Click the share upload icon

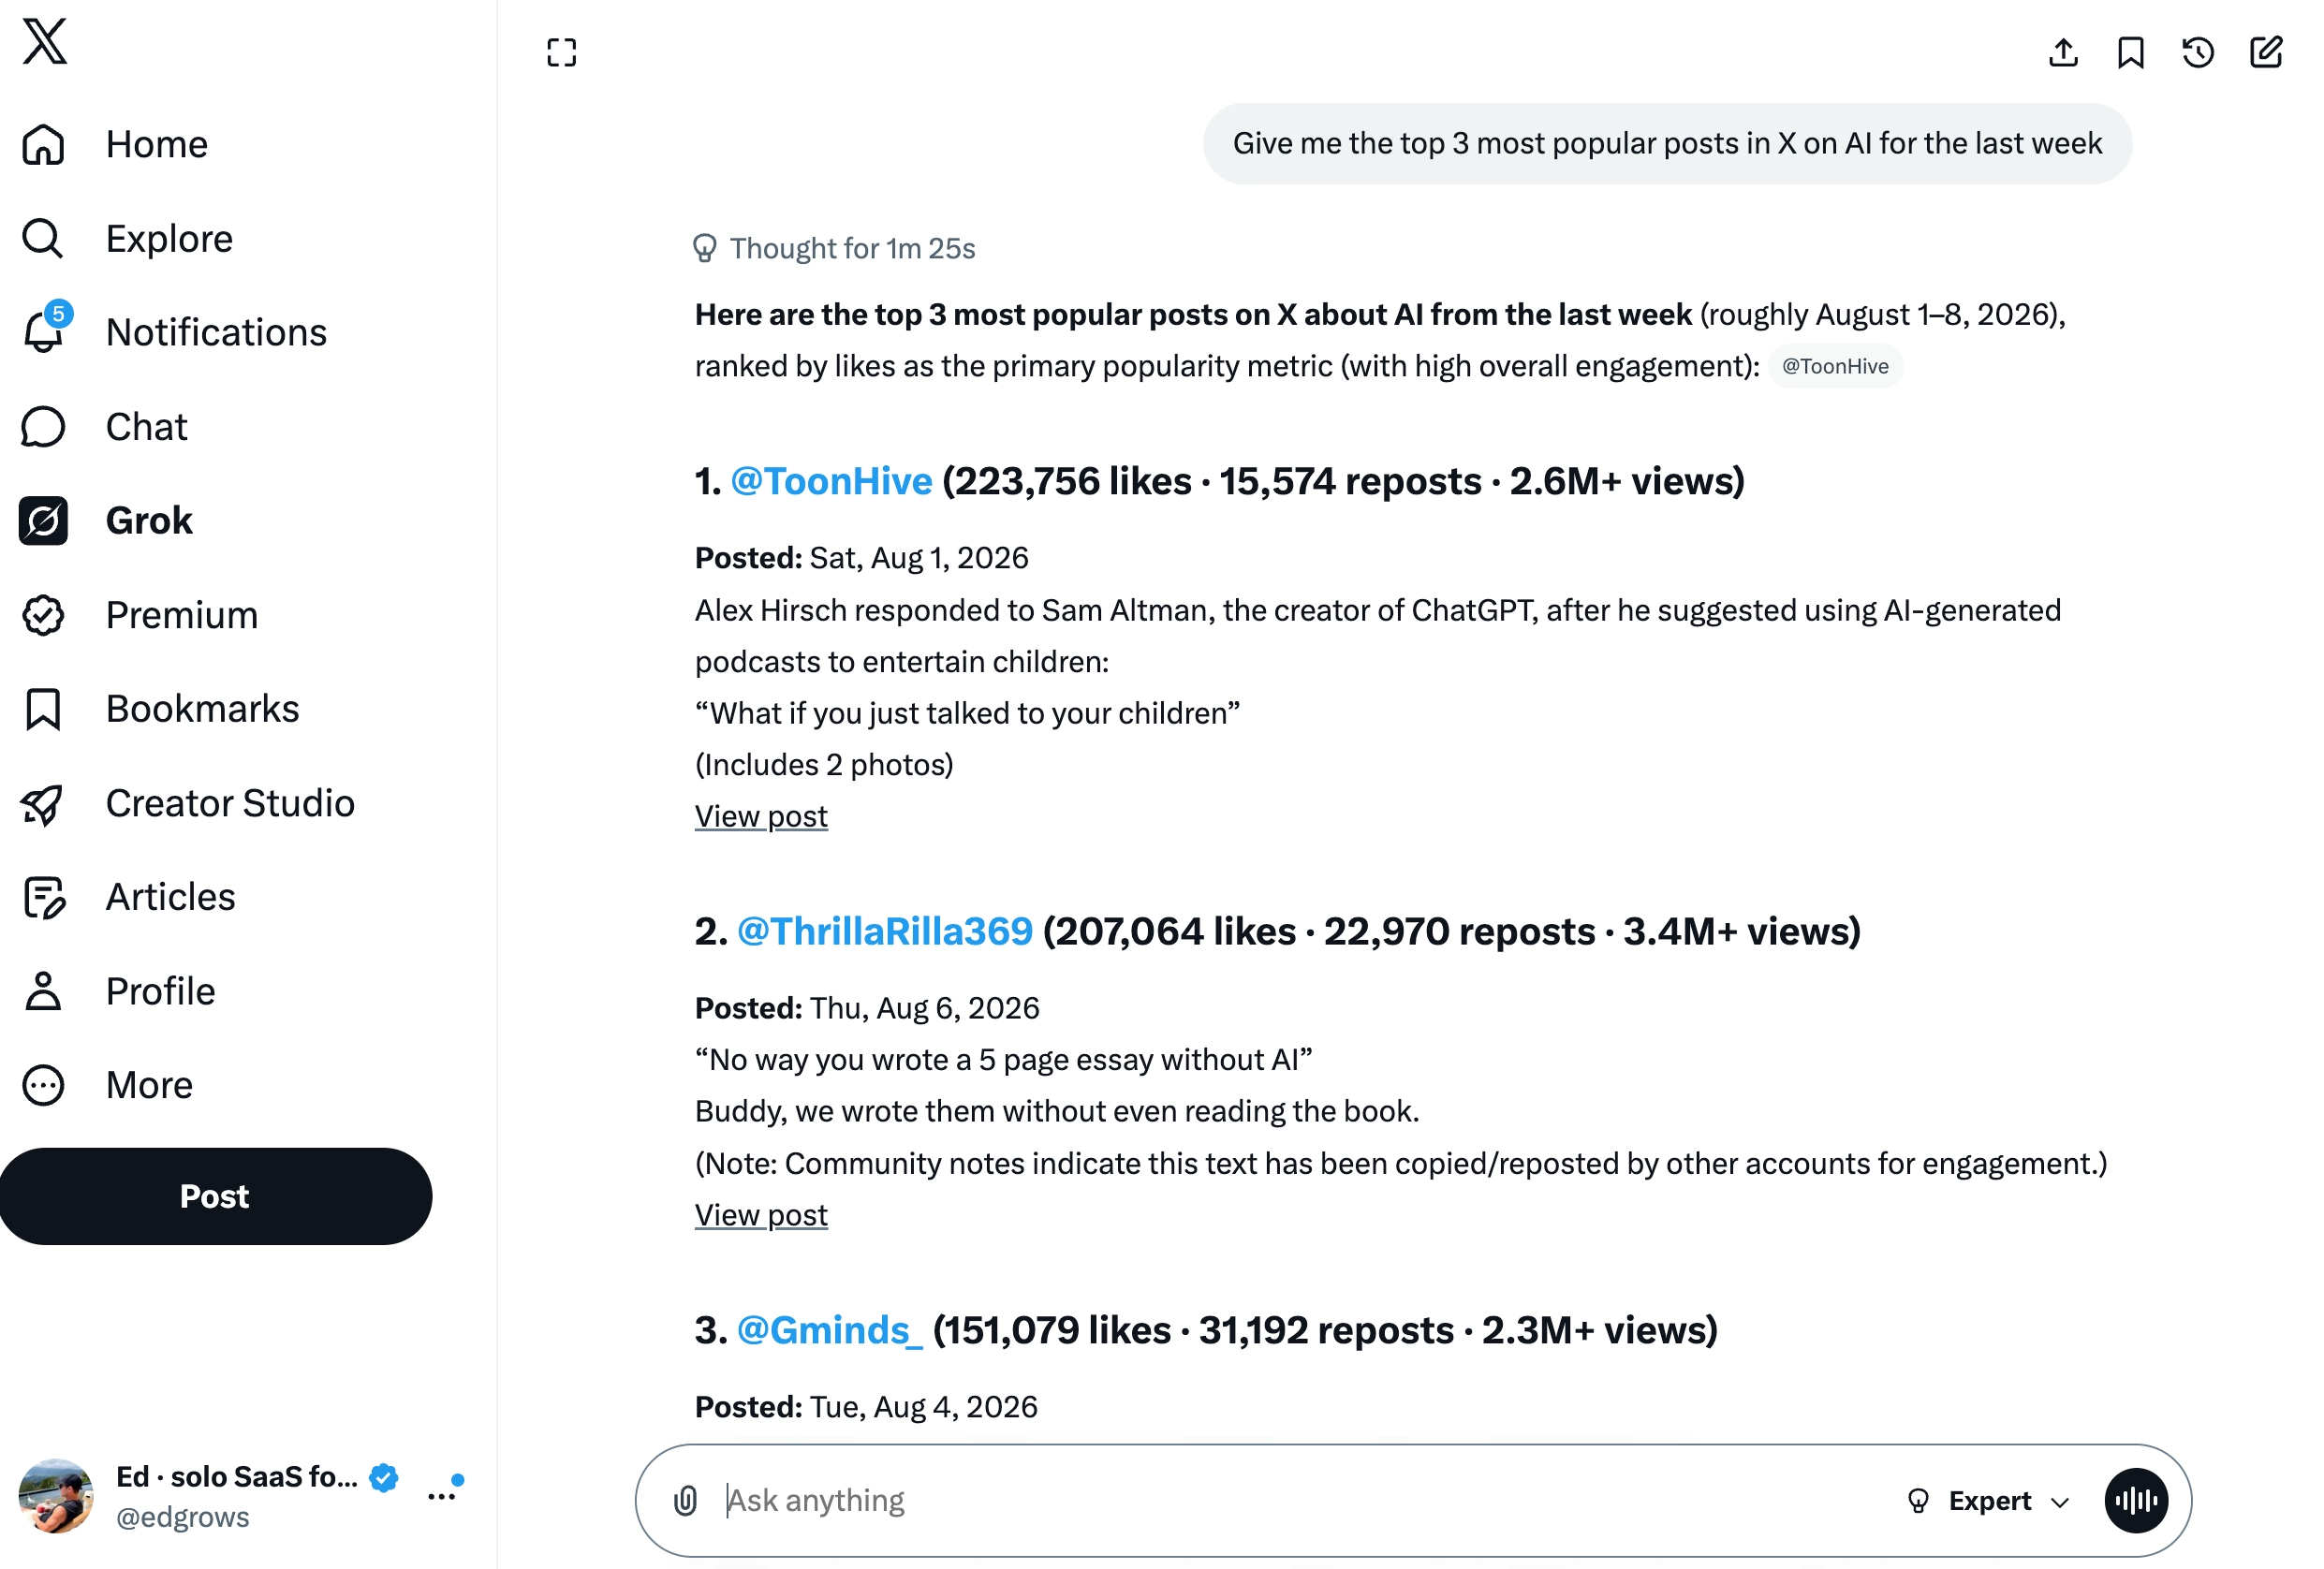[x=2063, y=53]
